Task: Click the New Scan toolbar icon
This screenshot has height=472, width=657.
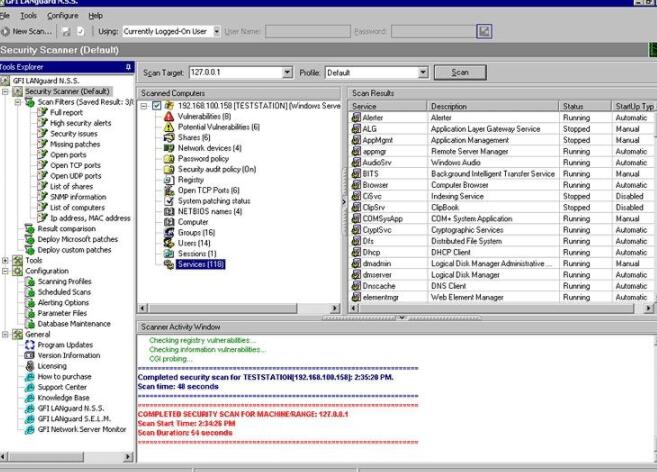Action: pos(5,31)
